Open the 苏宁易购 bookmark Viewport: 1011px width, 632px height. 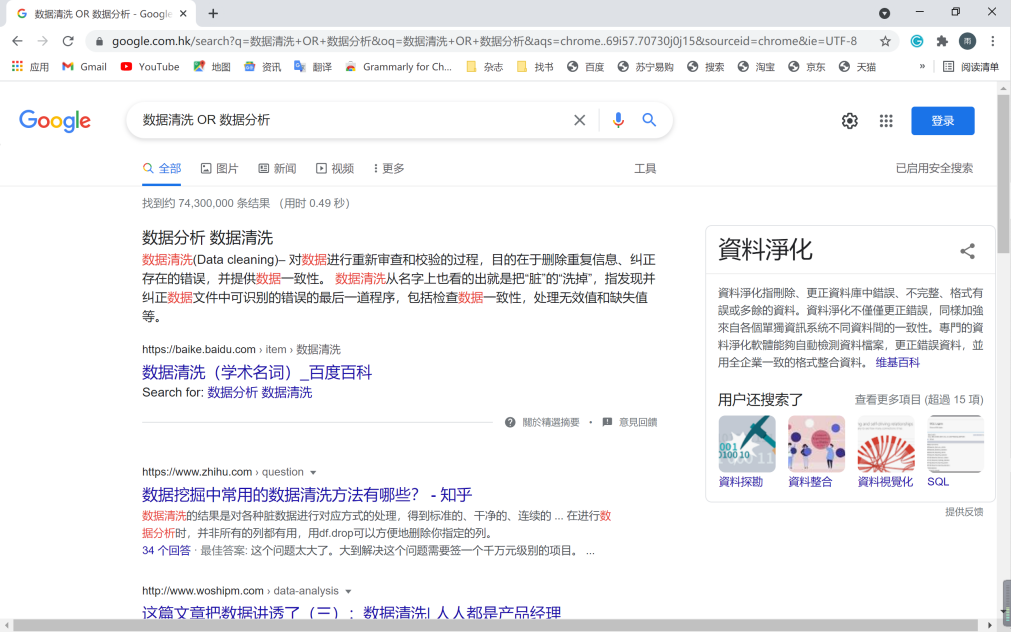(x=645, y=66)
